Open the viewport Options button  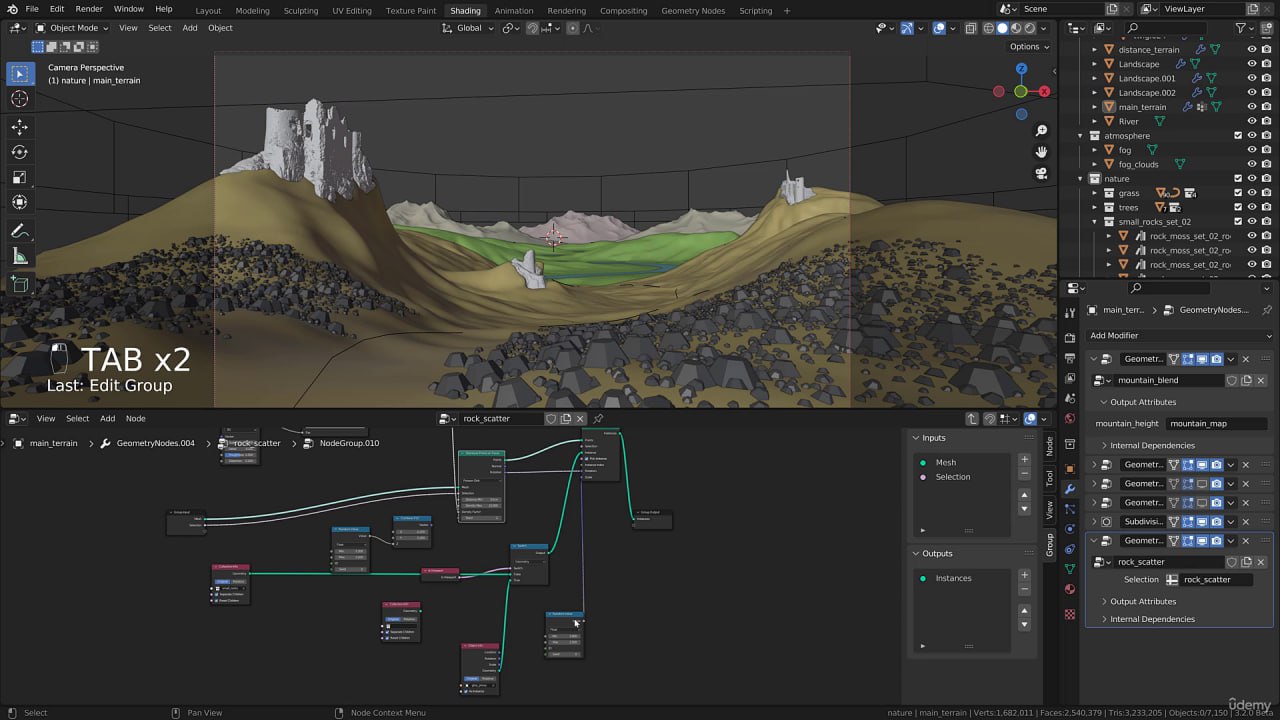(1029, 47)
